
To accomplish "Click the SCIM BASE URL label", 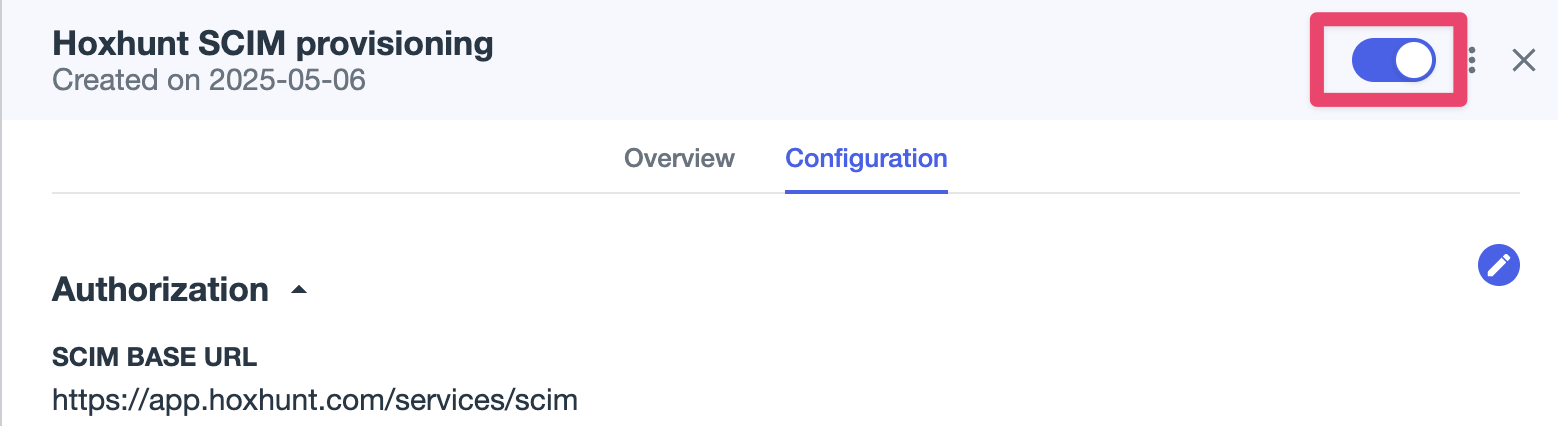I will (155, 355).
